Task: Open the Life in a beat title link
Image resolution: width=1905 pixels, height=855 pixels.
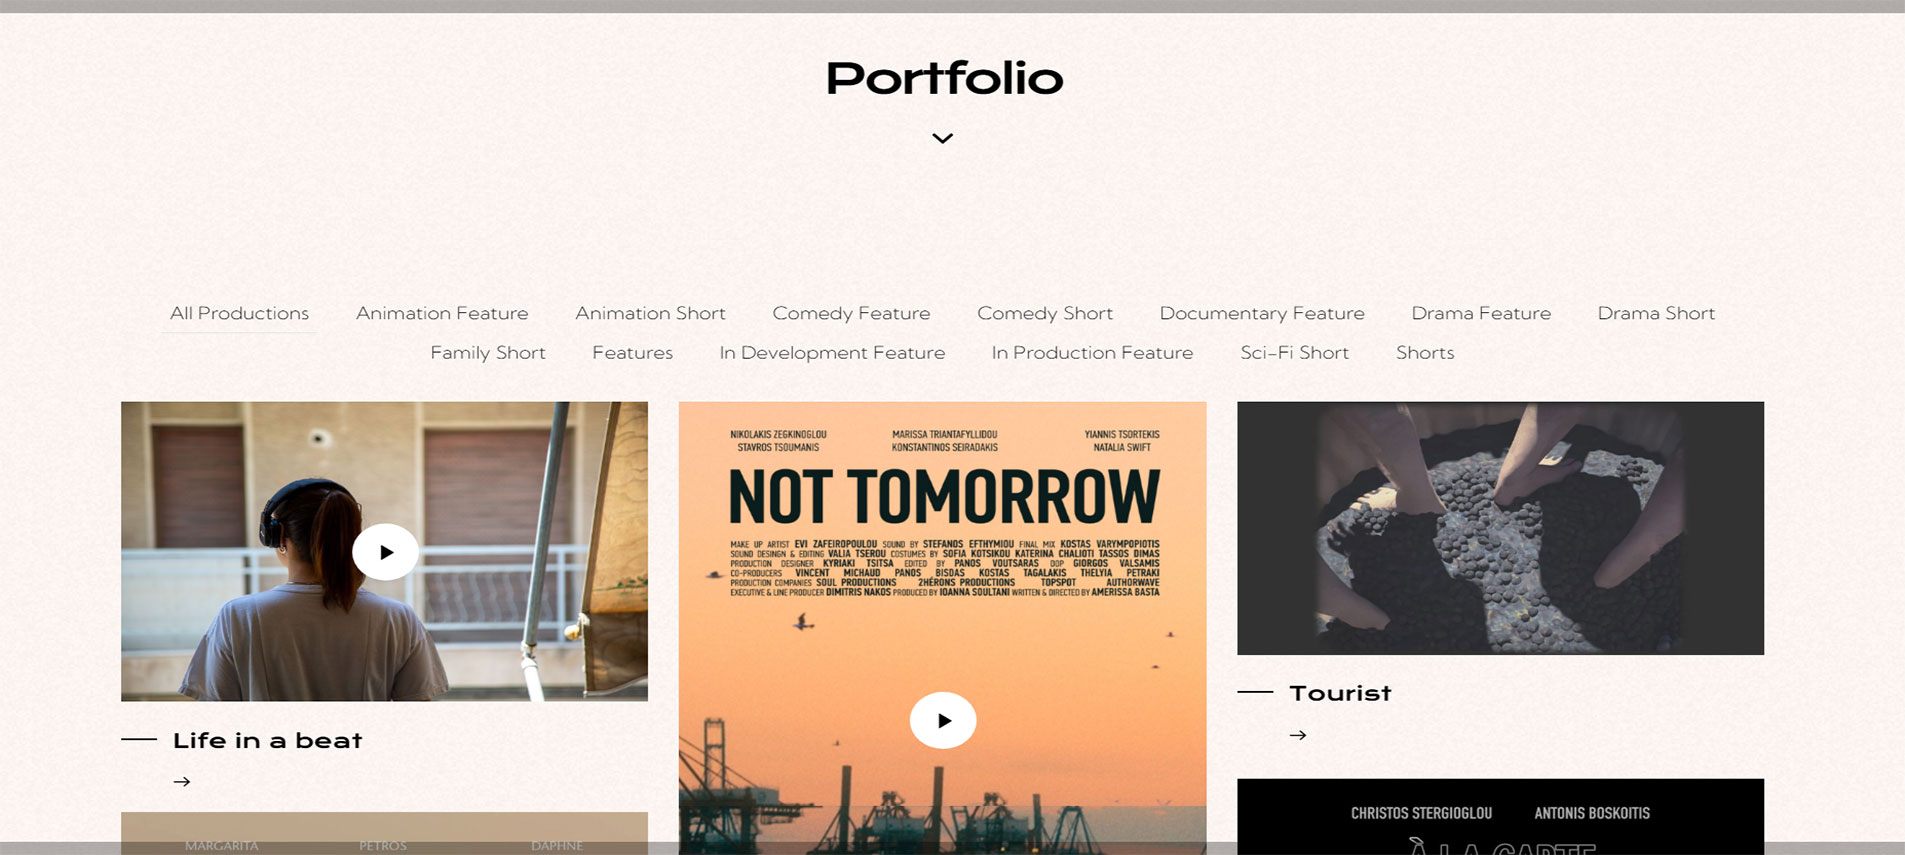Action: point(267,741)
